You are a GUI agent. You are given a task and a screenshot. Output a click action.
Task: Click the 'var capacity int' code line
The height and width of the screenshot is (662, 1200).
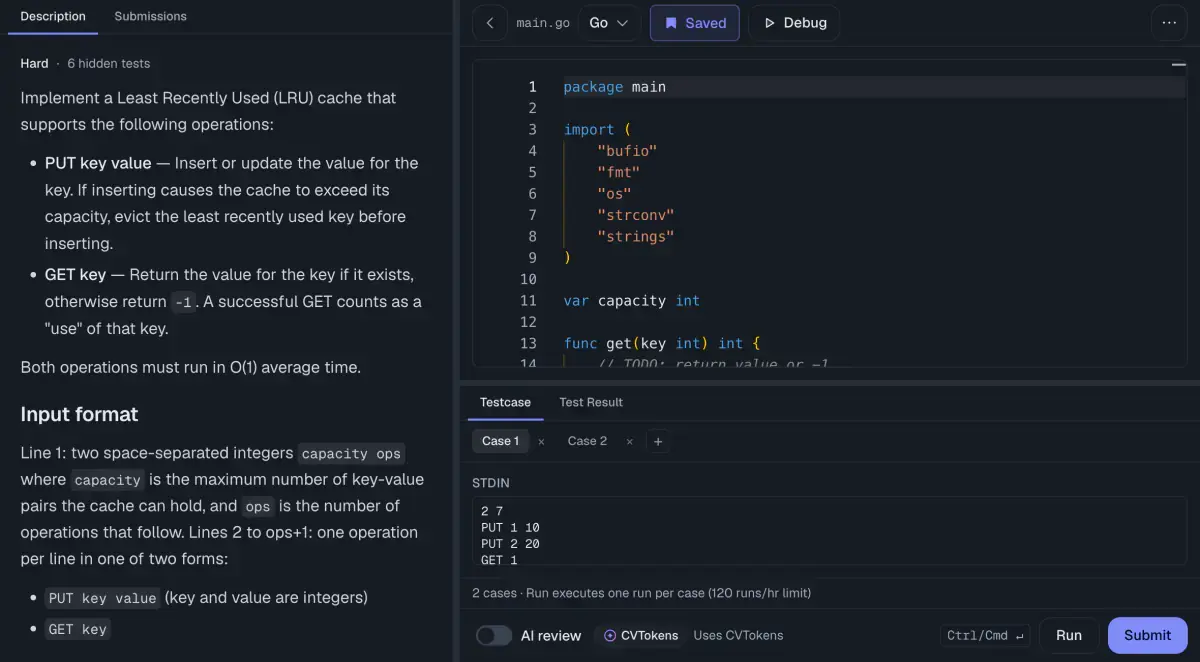click(631, 301)
